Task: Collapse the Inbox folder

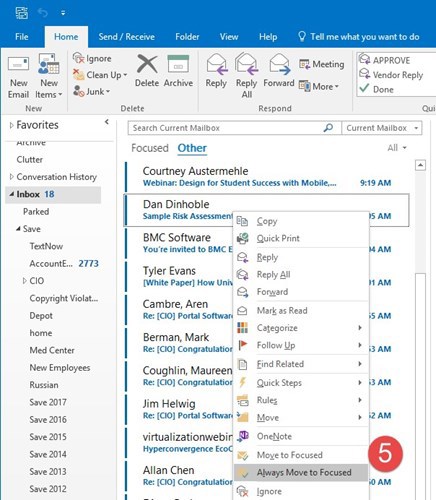Action: pos(11,194)
